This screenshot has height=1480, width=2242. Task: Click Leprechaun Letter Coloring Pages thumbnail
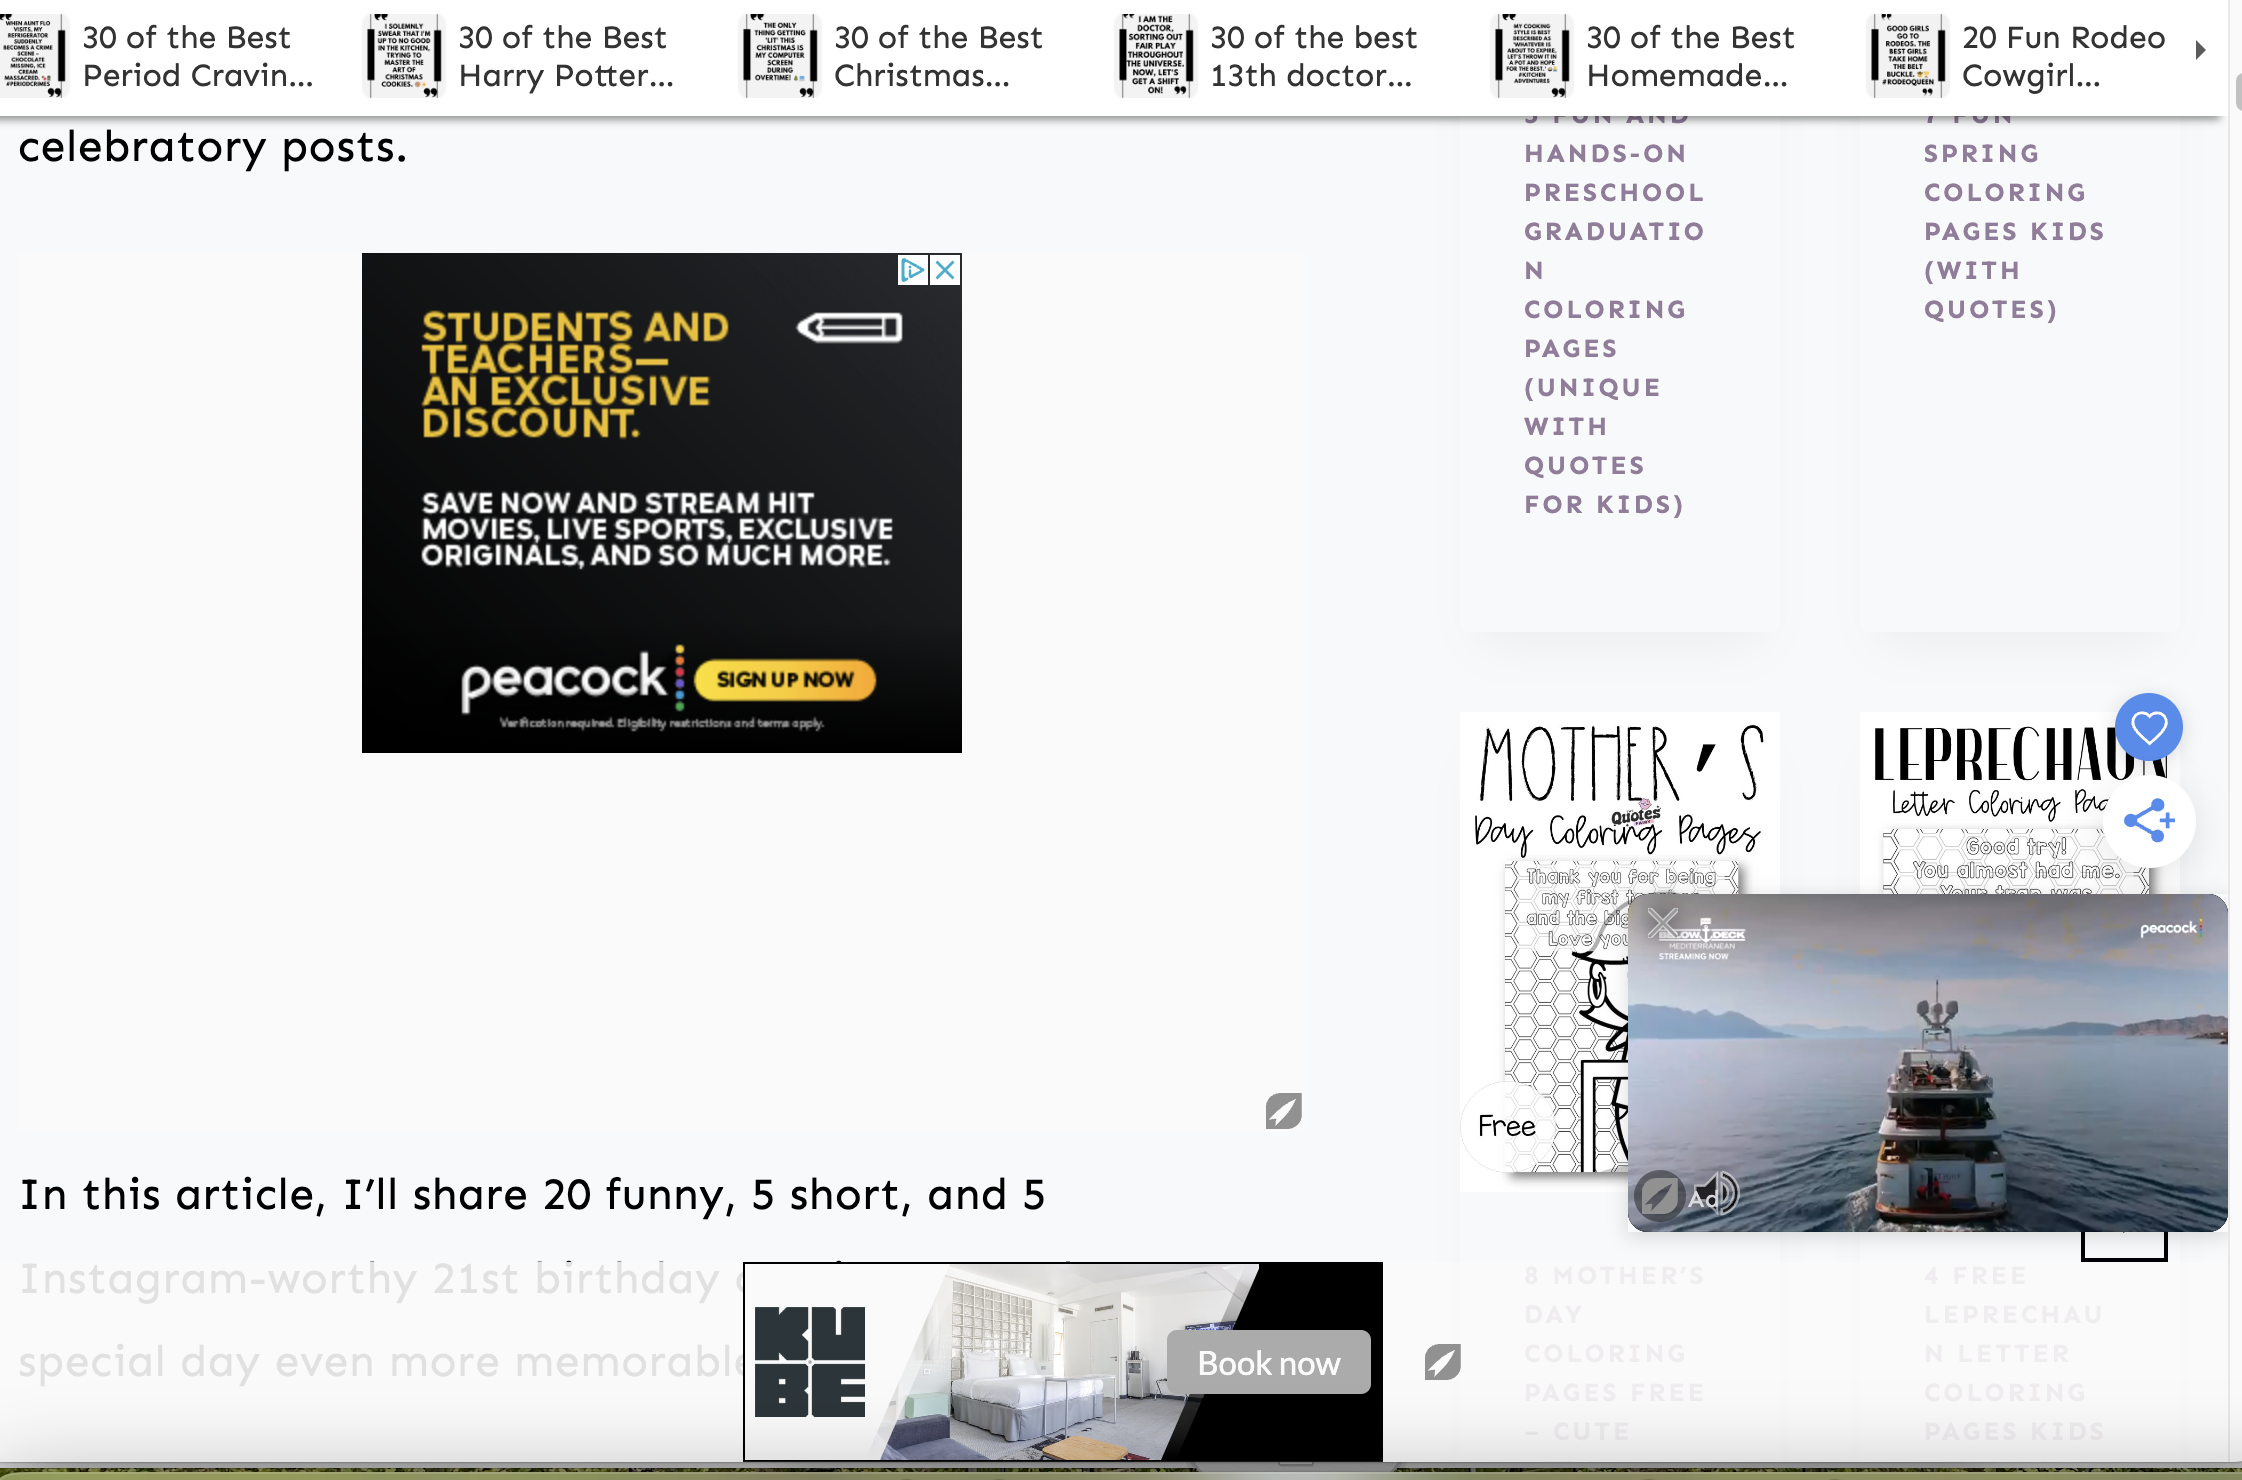[x=1990, y=800]
